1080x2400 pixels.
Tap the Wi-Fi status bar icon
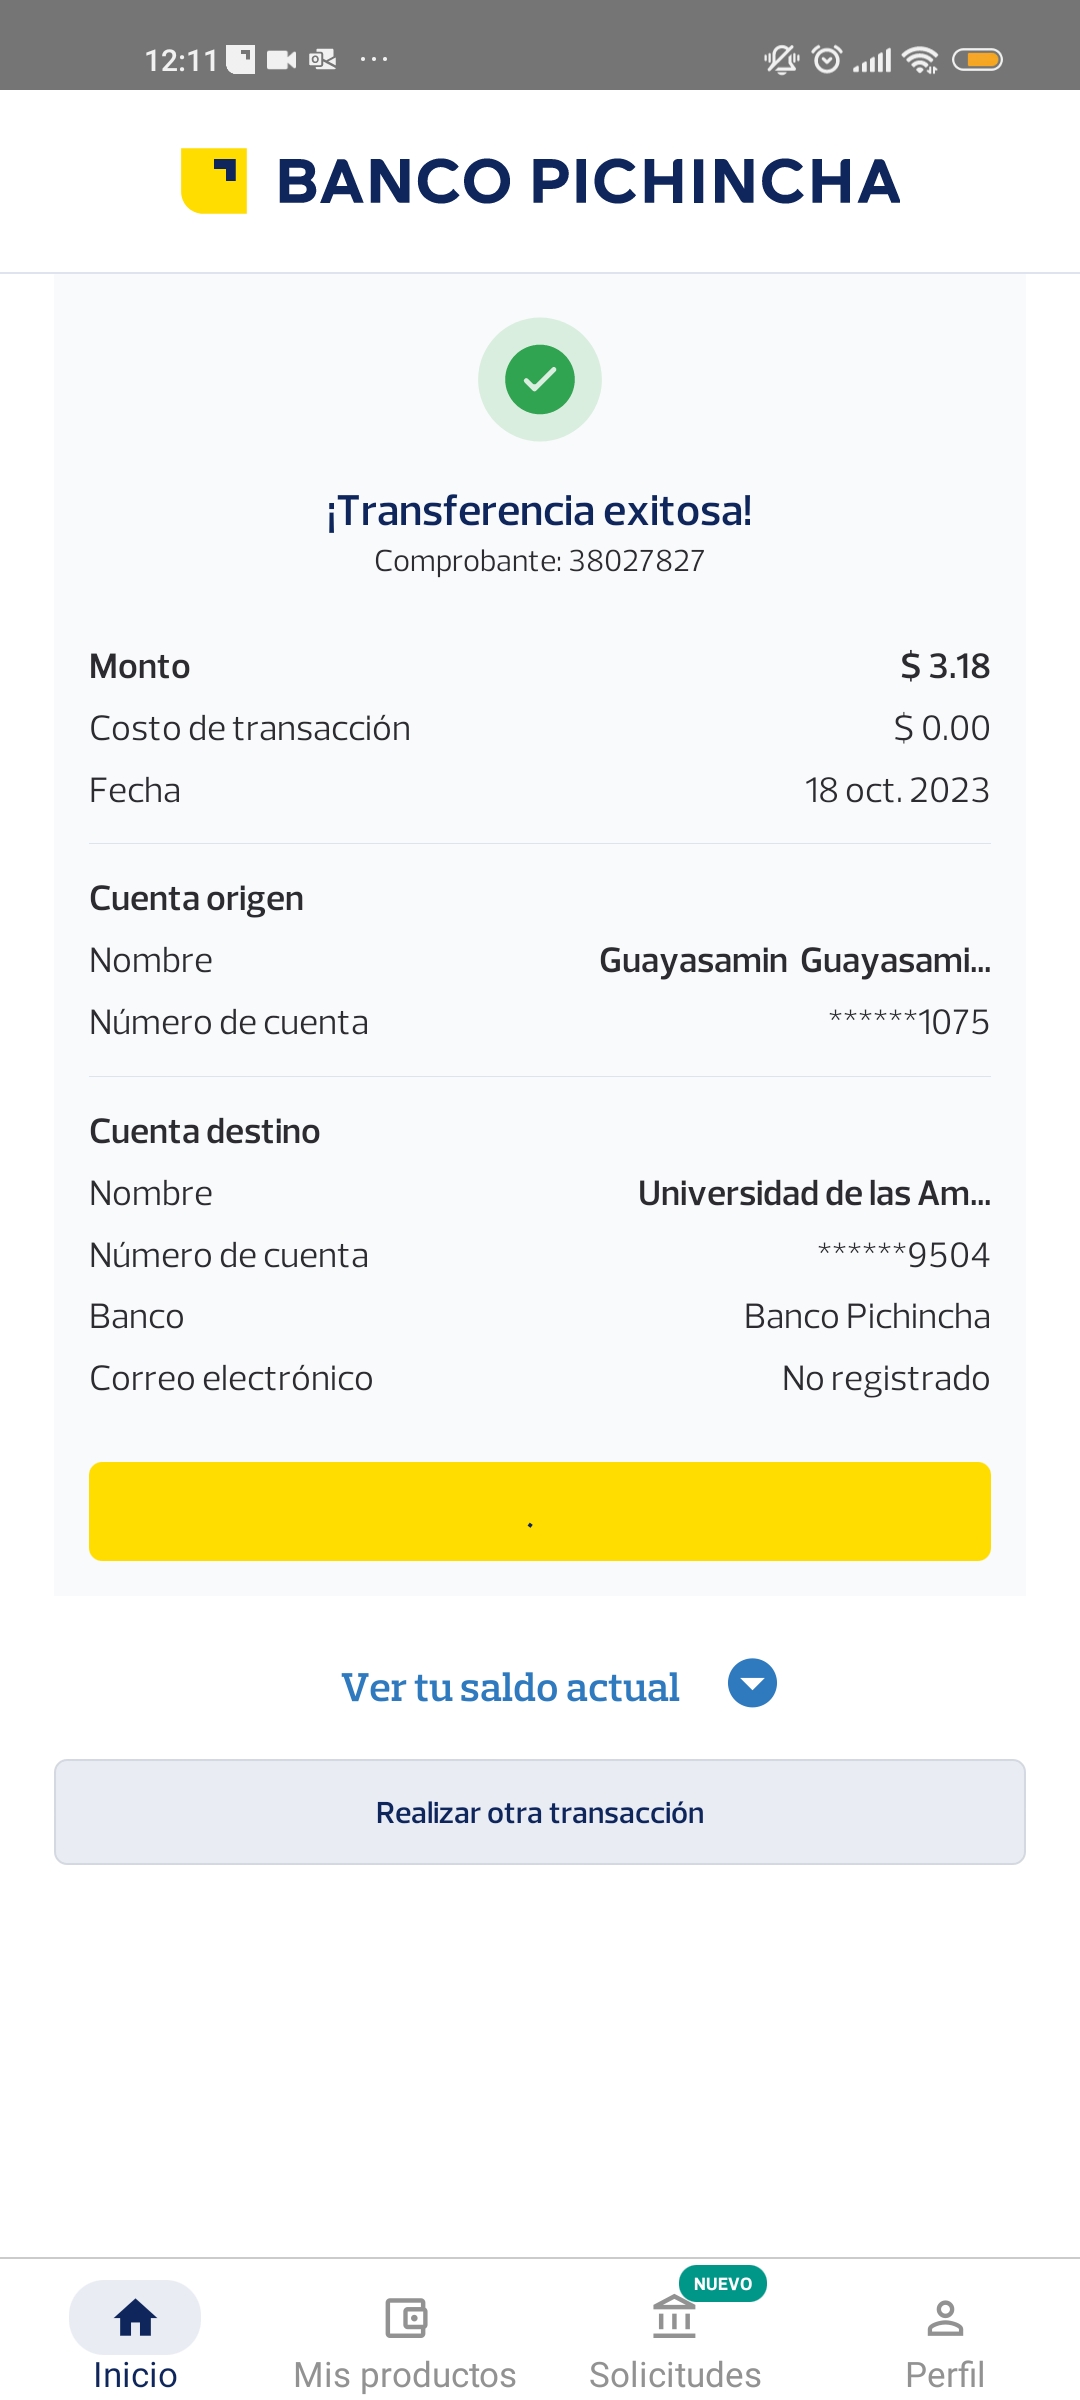(920, 60)
